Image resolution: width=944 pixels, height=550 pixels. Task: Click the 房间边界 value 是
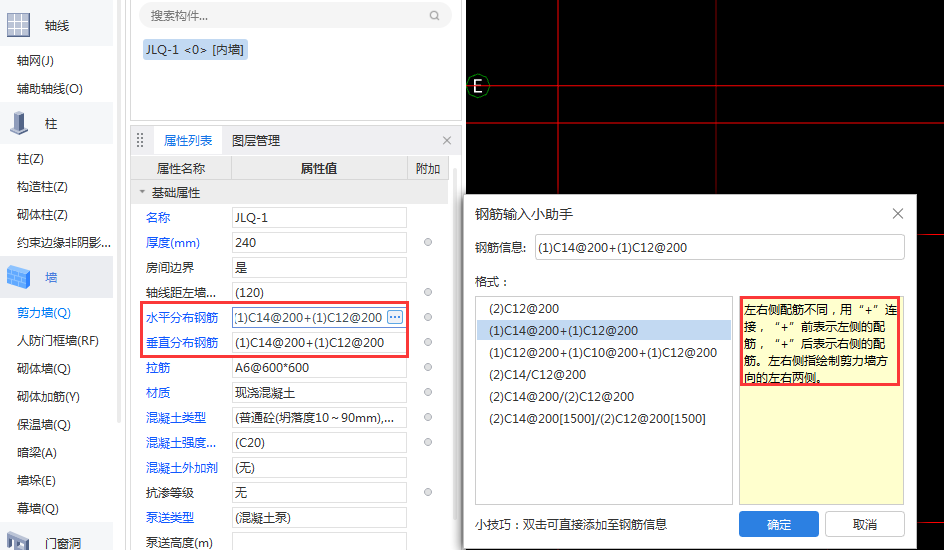coord(319,267)
